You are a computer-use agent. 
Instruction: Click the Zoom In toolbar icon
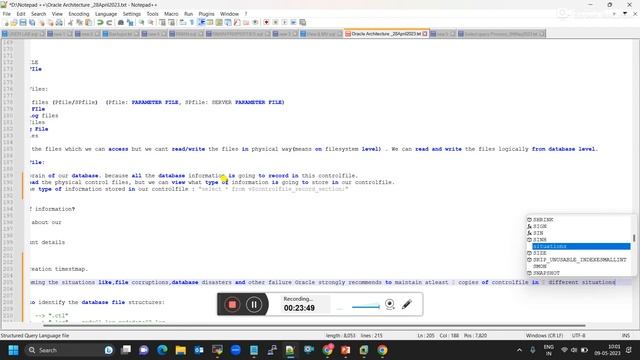142,22
